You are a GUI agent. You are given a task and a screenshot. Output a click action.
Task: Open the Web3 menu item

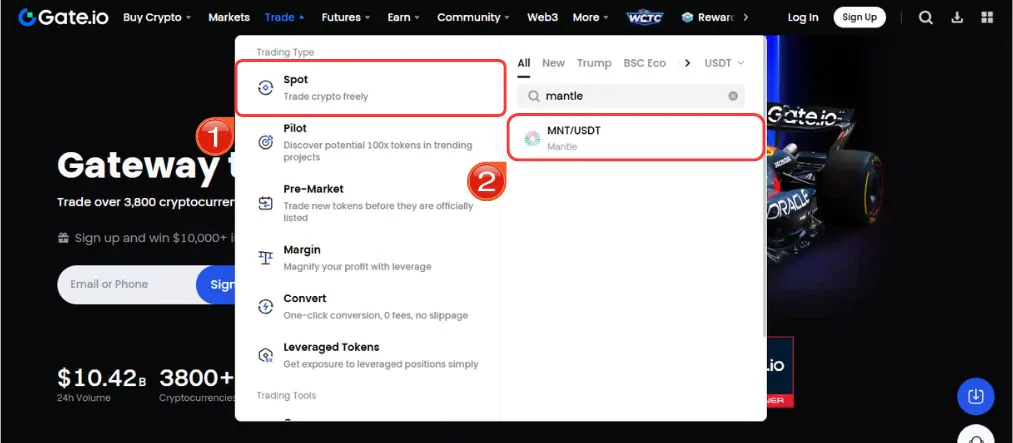(542, 17)
